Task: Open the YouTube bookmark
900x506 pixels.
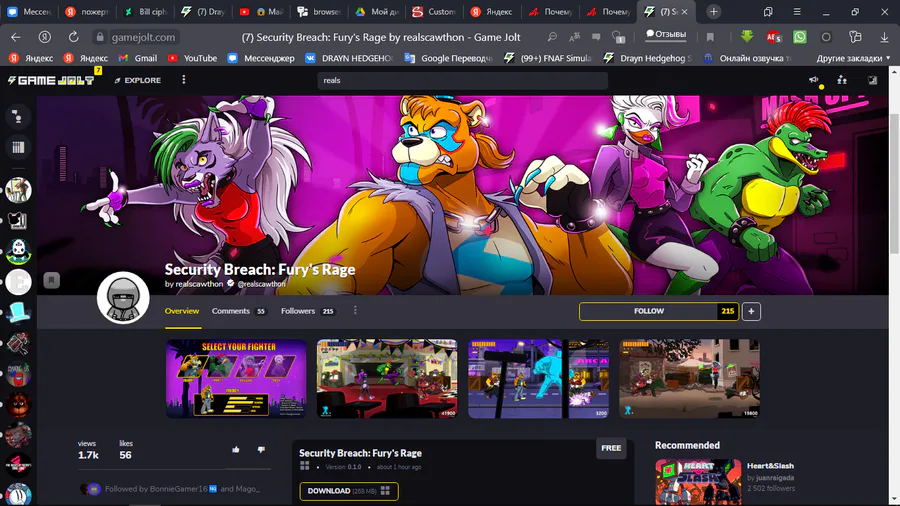Action: pyautogui.click(x=192, y=58)
